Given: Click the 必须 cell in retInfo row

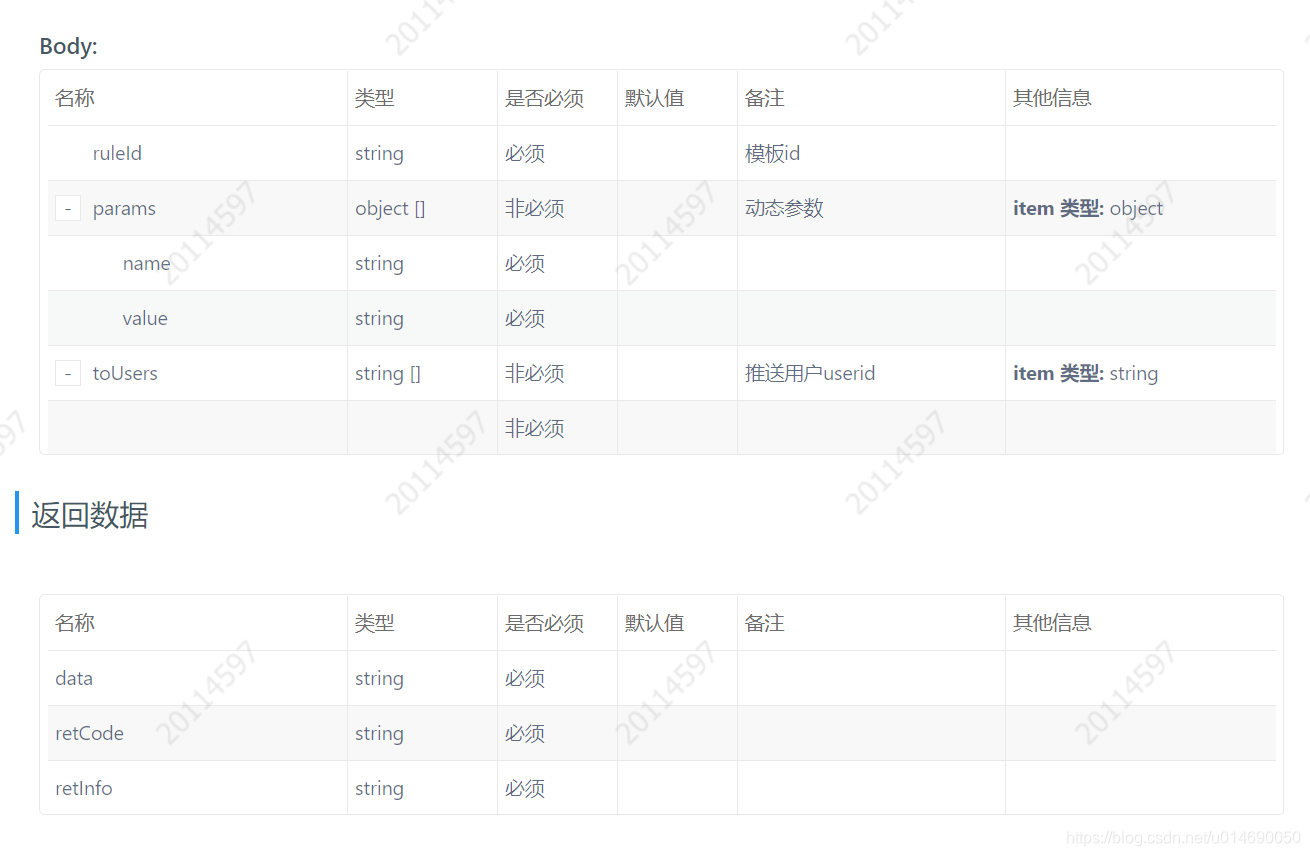Looking at the screenshot, I should [525, 788].
